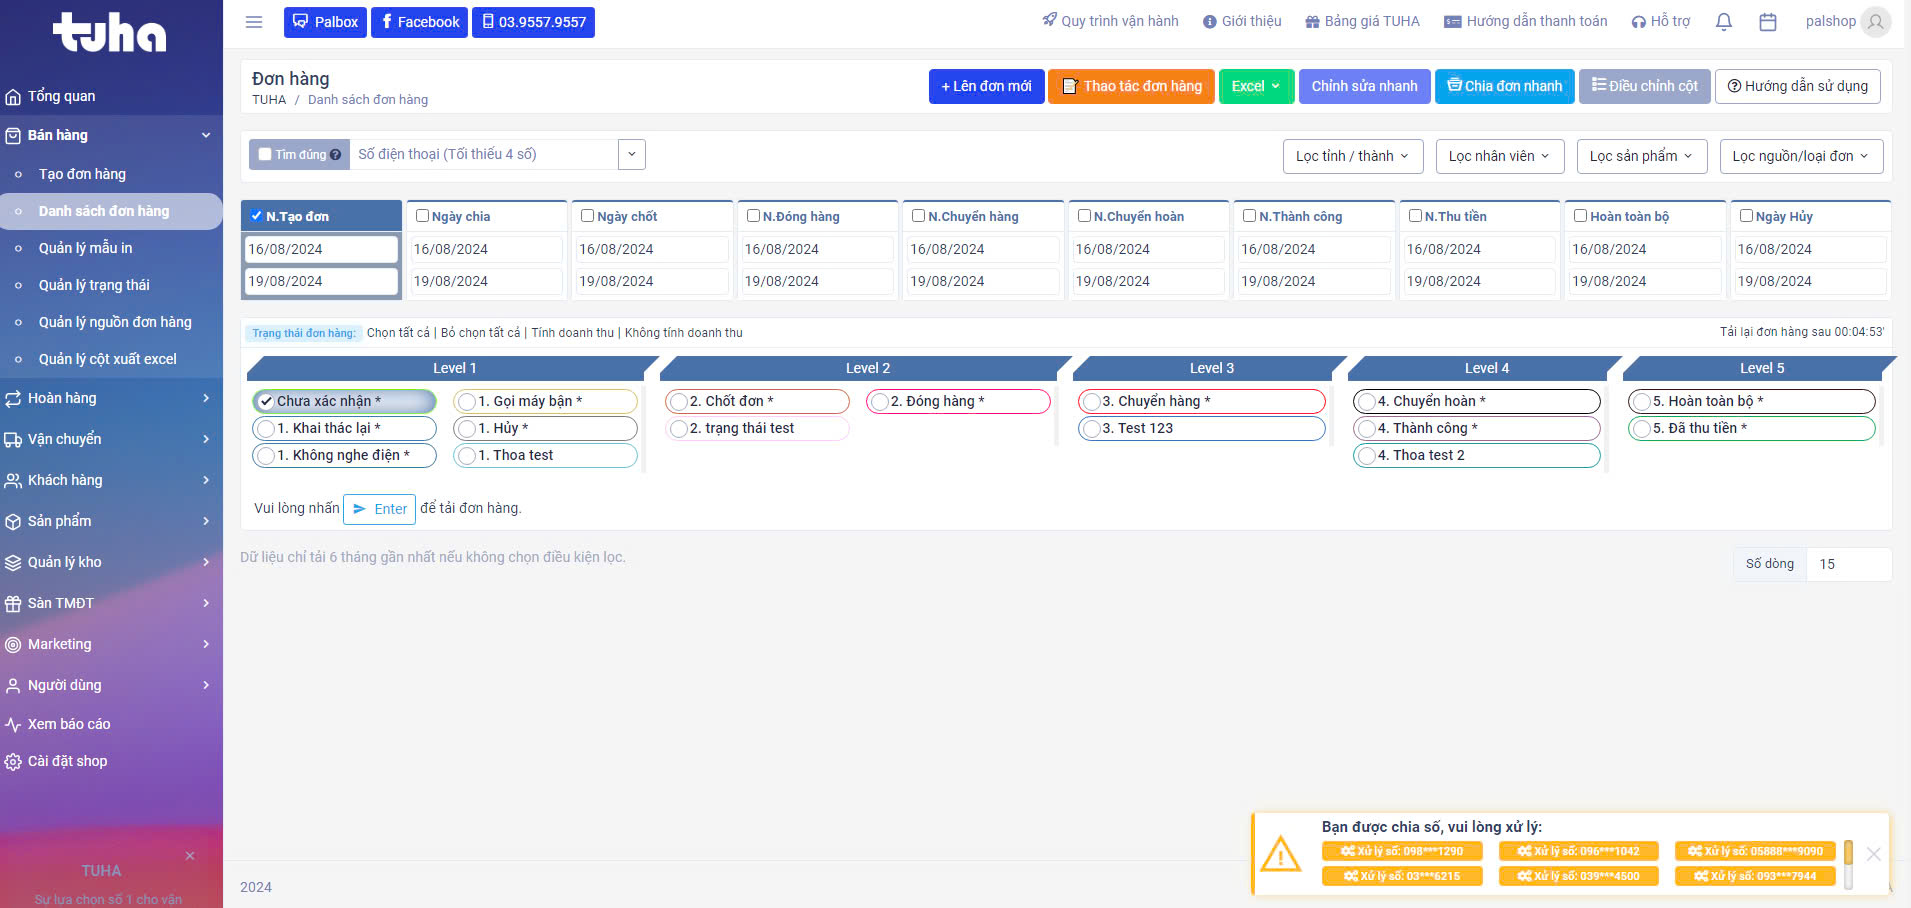Screen dimensions: 1911x908
Task: Expand the Excel export dropdown
Action: pos(1256,87)
